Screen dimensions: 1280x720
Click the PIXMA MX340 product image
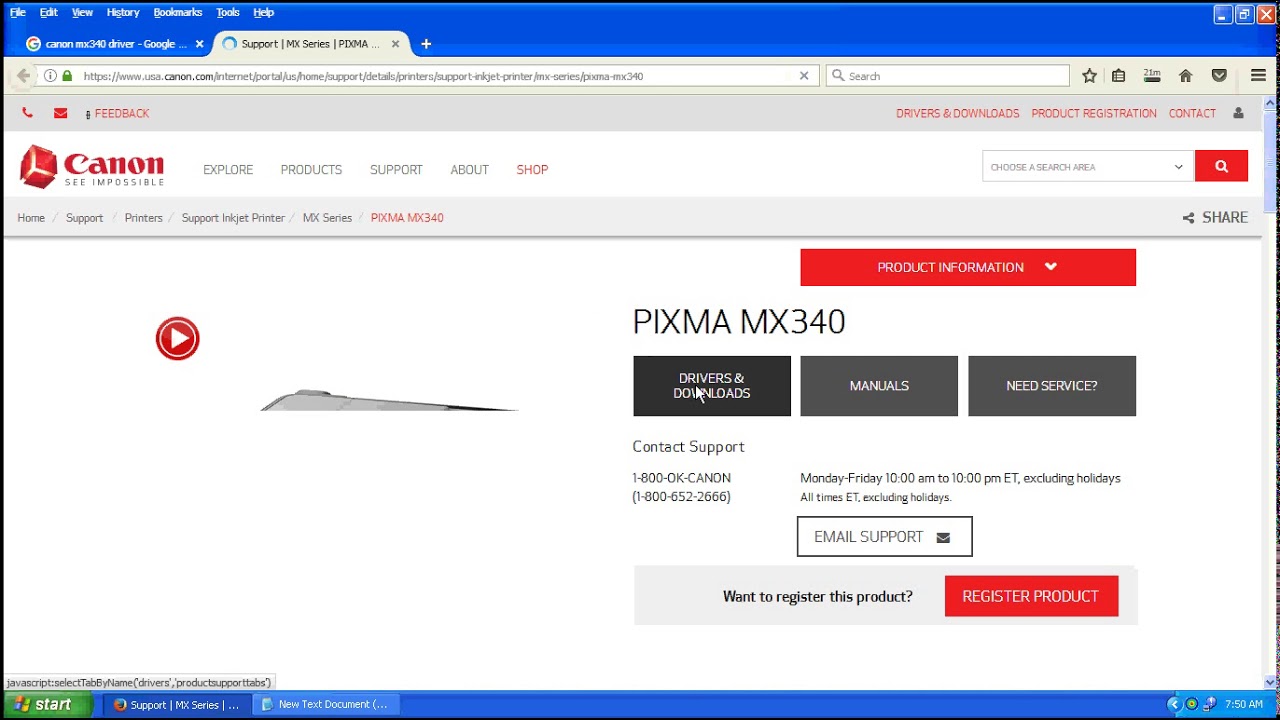click(389, 401)
